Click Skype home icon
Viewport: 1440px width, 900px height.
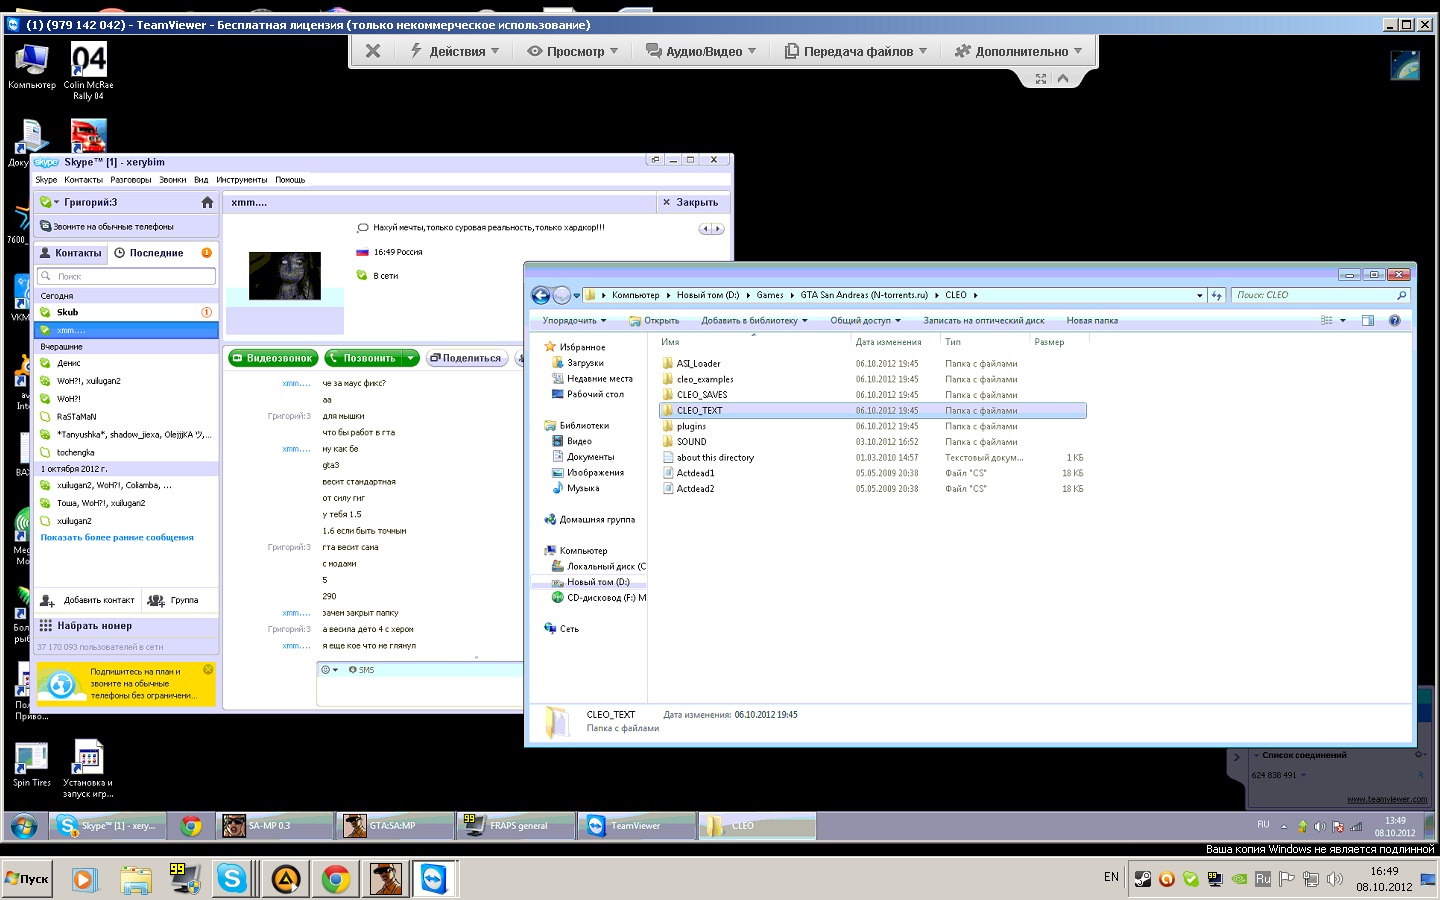(207, 202)
